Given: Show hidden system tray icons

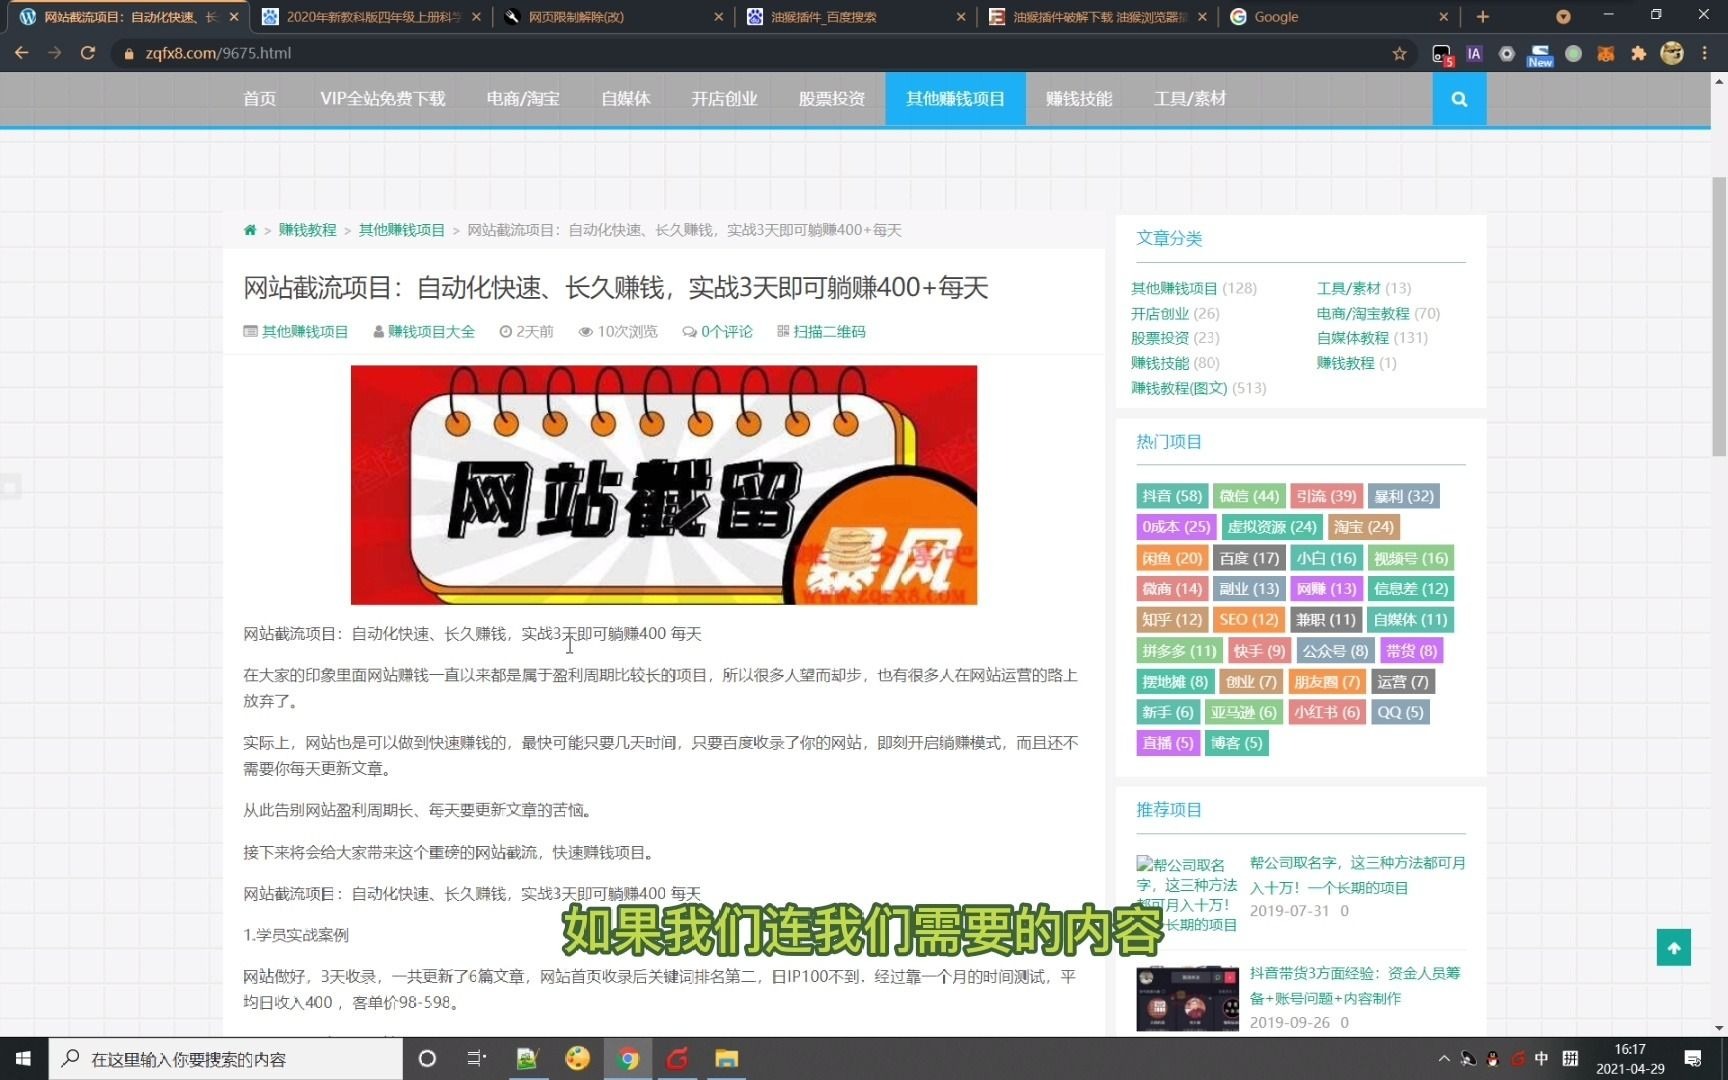Looking at the screenshot, I should coord(1443,1058).
